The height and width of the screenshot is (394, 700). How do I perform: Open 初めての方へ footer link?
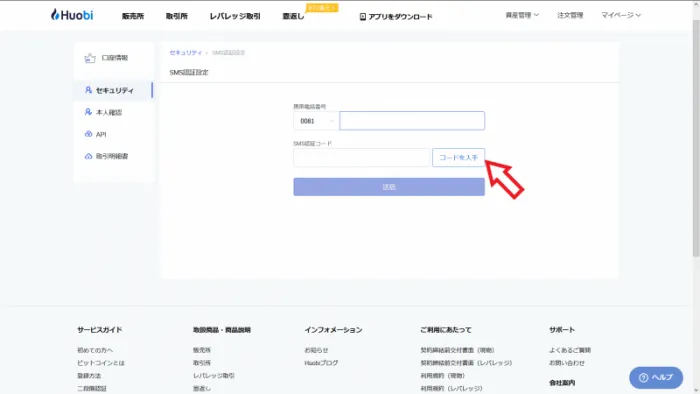[x=95, y=350]
